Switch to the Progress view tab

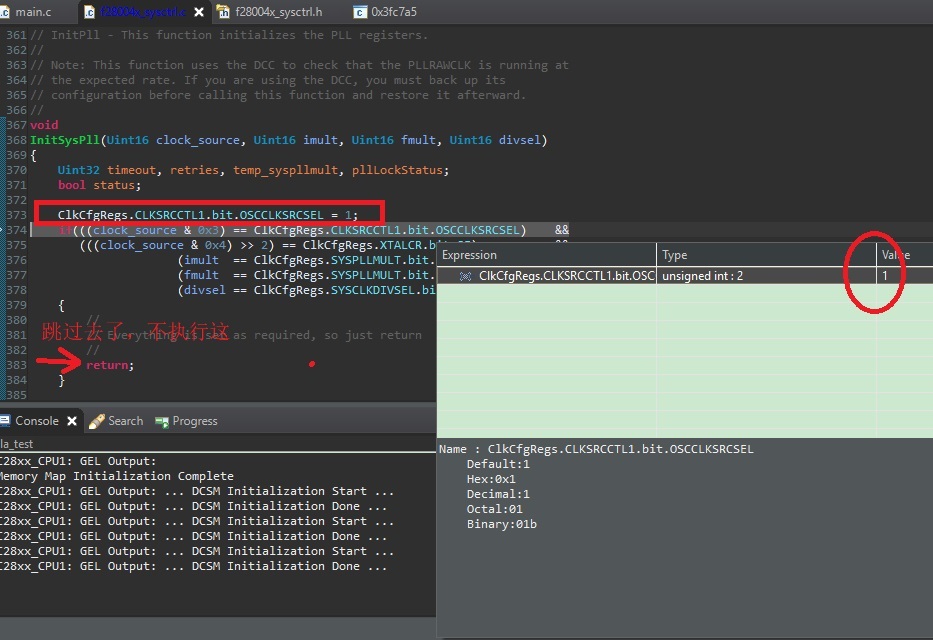pyautogui.click(x=186, y=421)
